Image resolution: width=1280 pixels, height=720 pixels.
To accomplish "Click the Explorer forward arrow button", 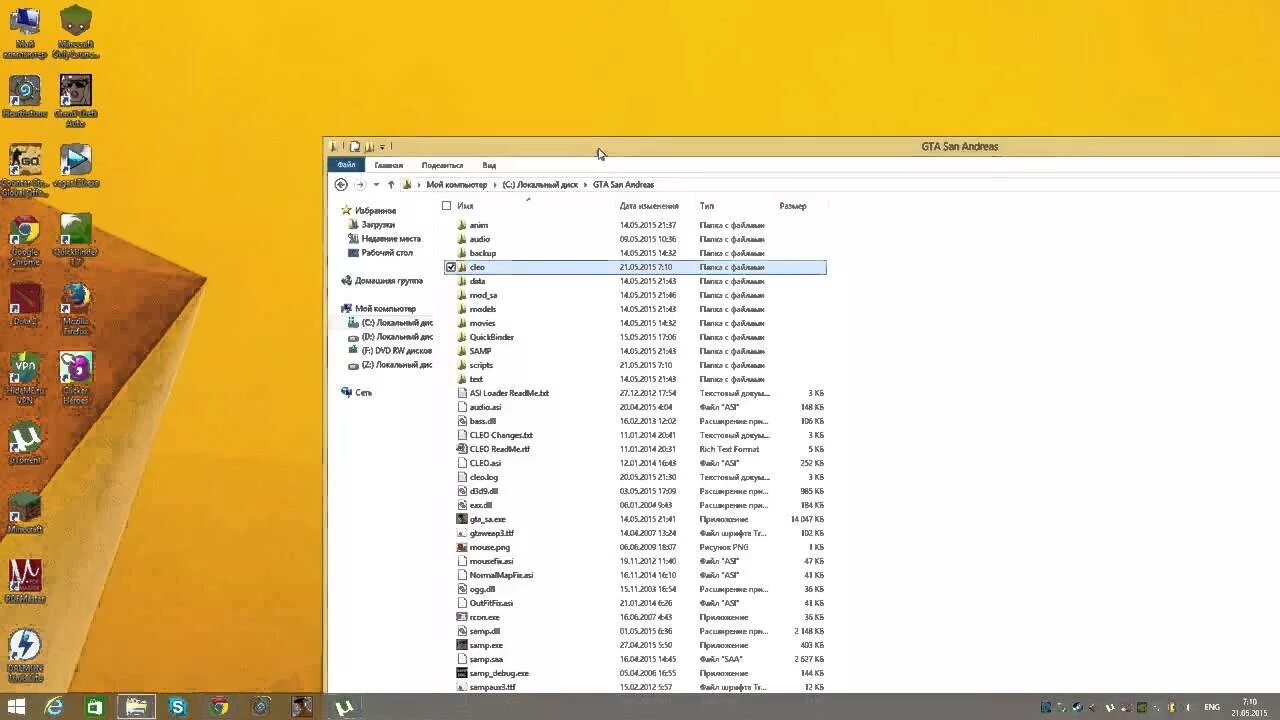I will point(360,185).
